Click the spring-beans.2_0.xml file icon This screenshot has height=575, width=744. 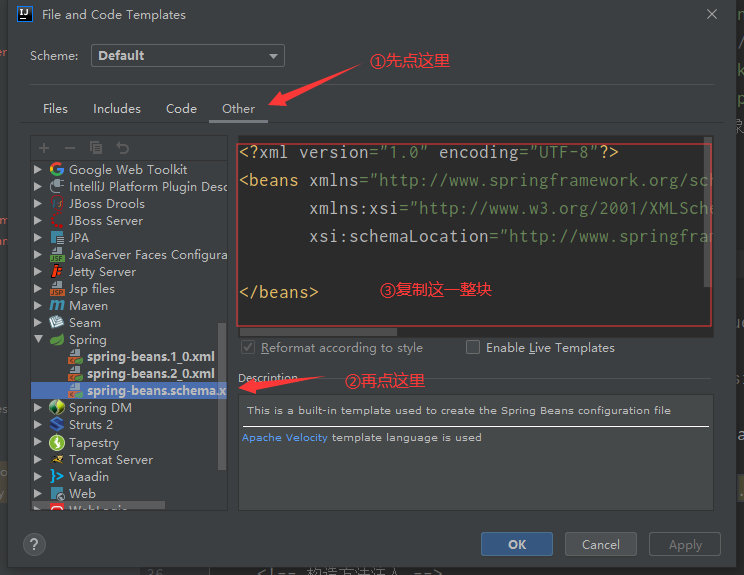(x=75, y=373)
